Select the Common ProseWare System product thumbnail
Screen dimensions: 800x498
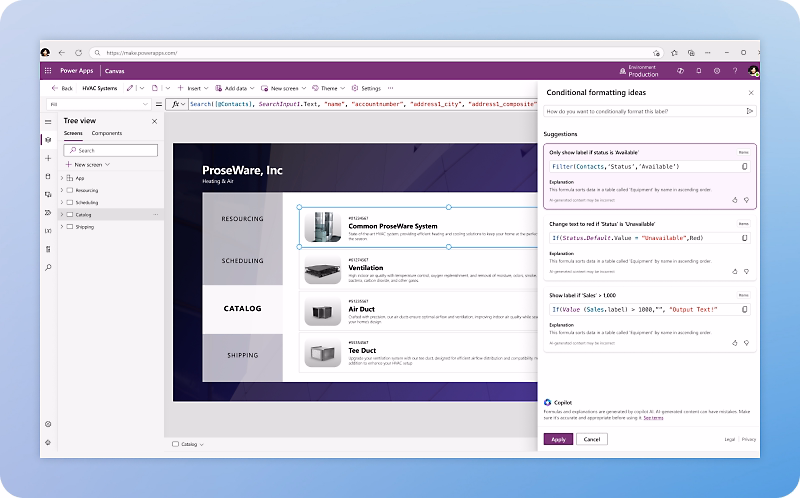pyautogui.click(x=322, y=227)
